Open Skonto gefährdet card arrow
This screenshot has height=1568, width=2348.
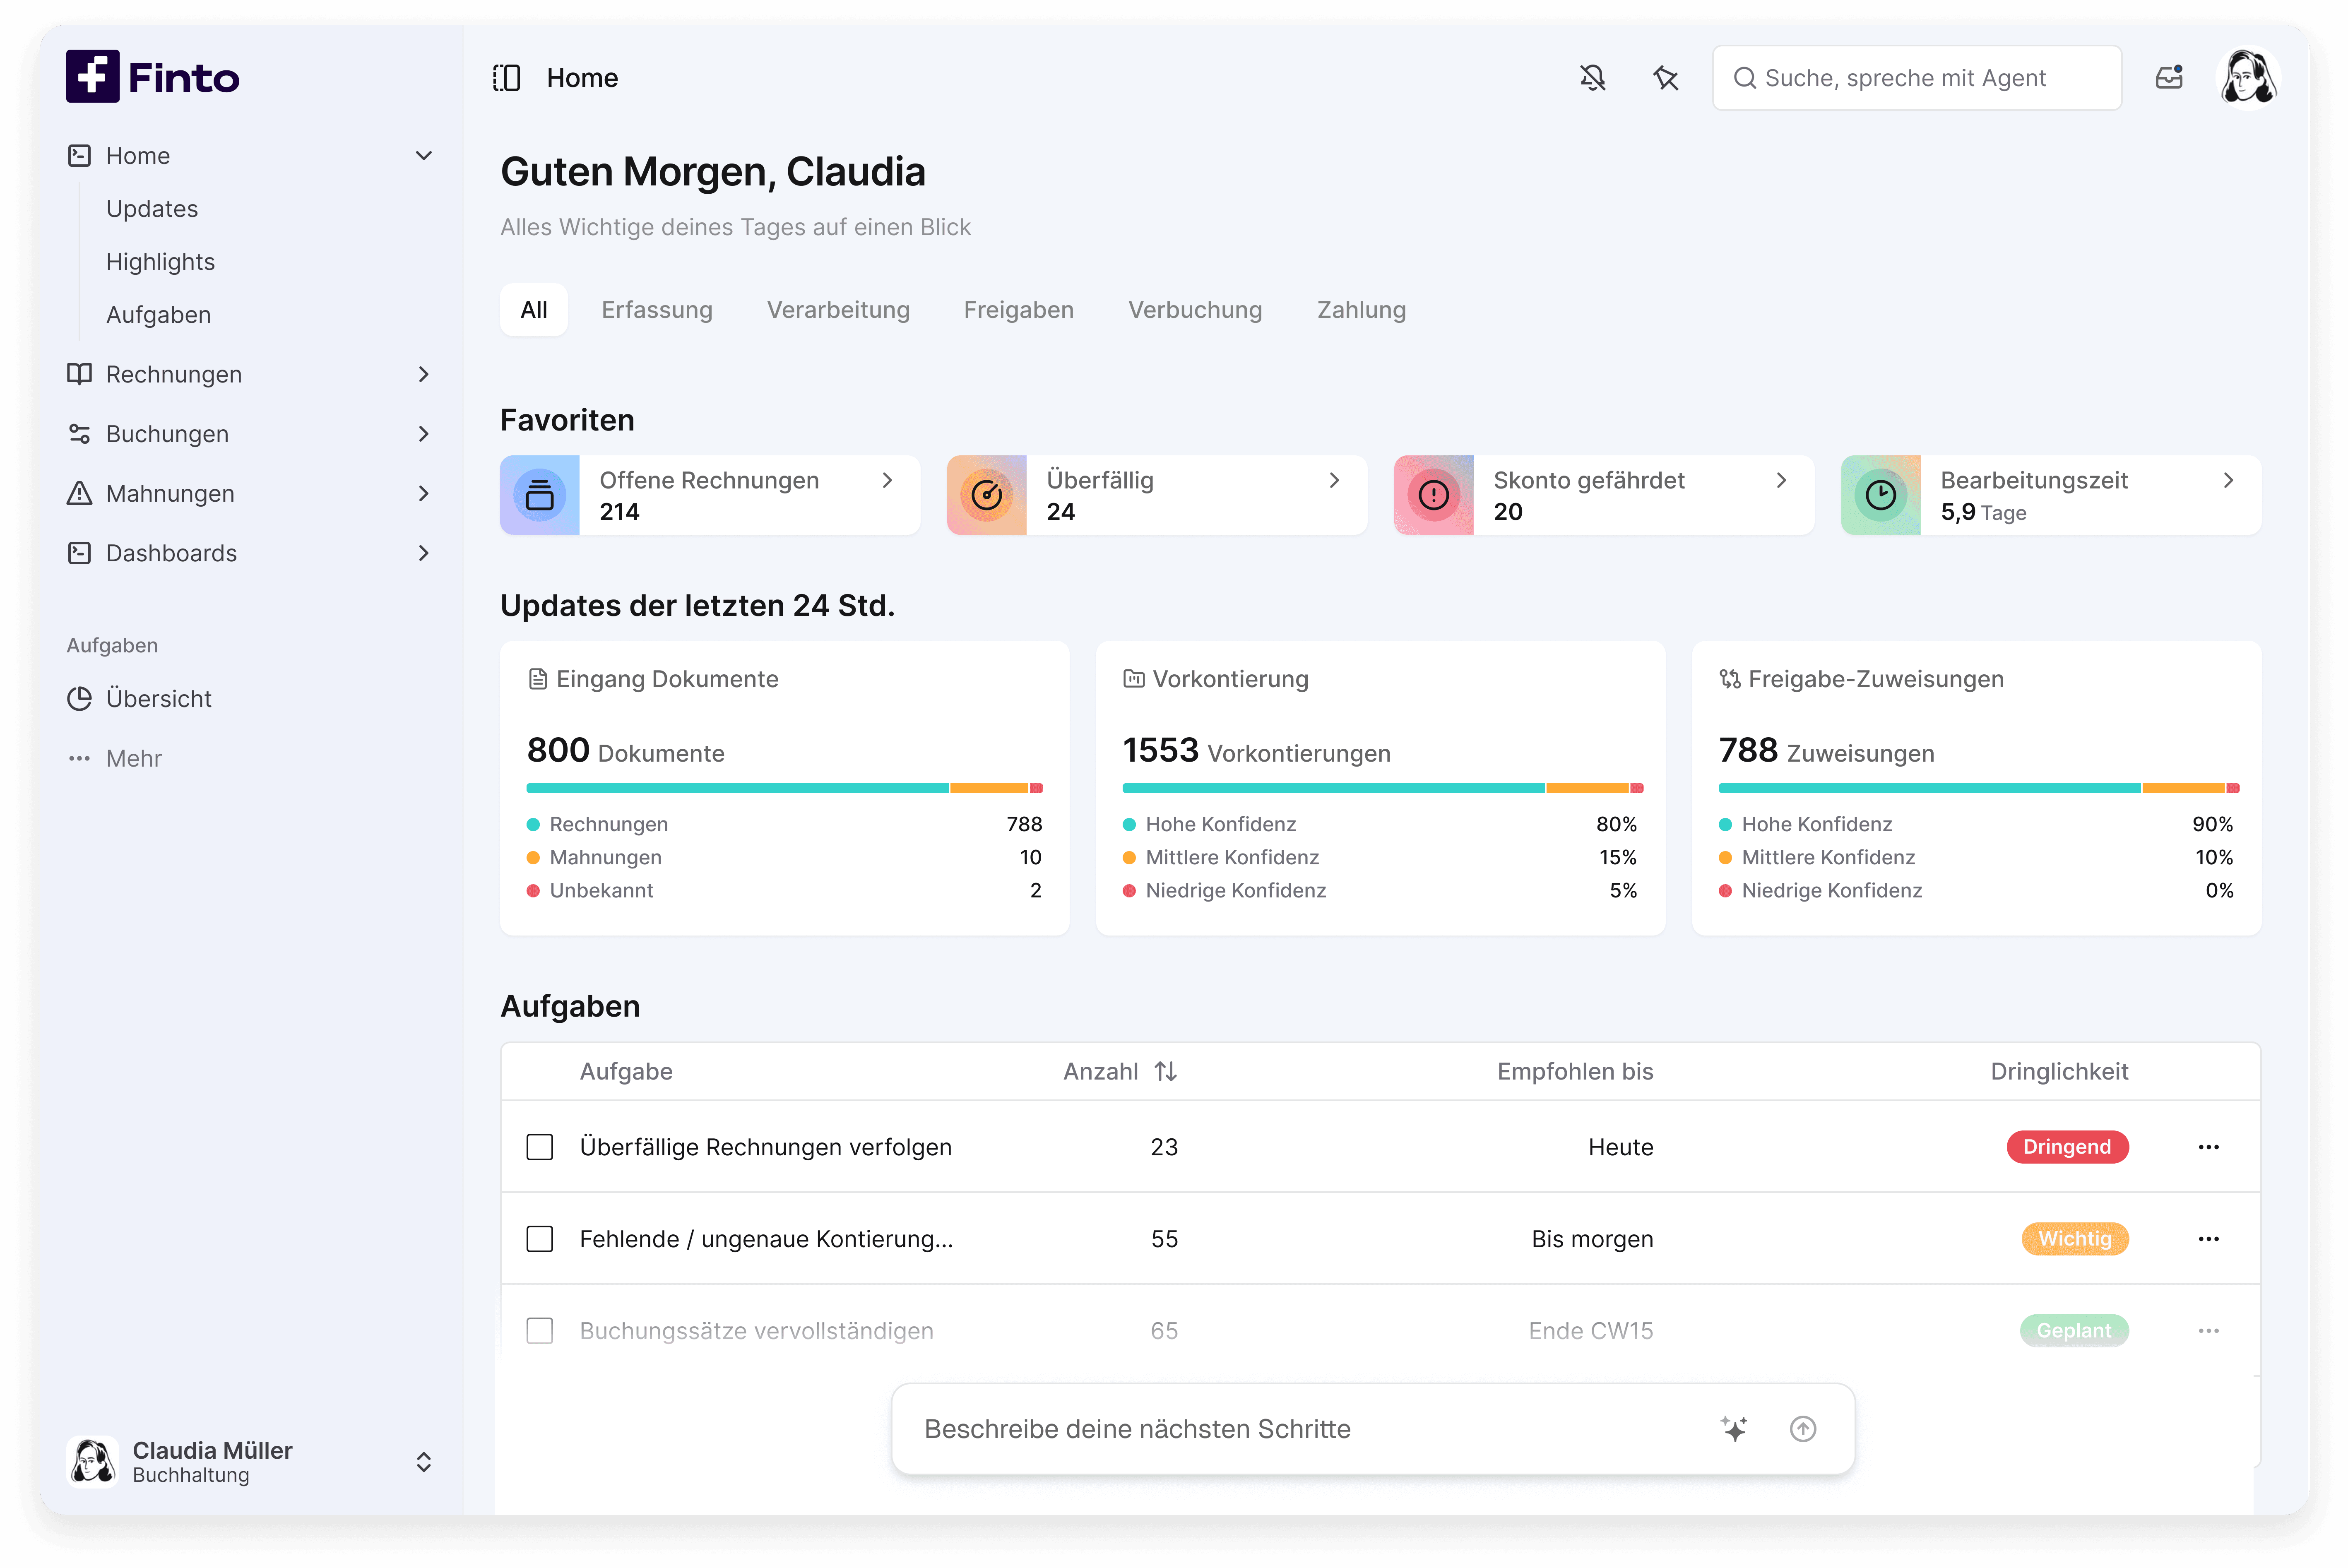(1781, 480)
